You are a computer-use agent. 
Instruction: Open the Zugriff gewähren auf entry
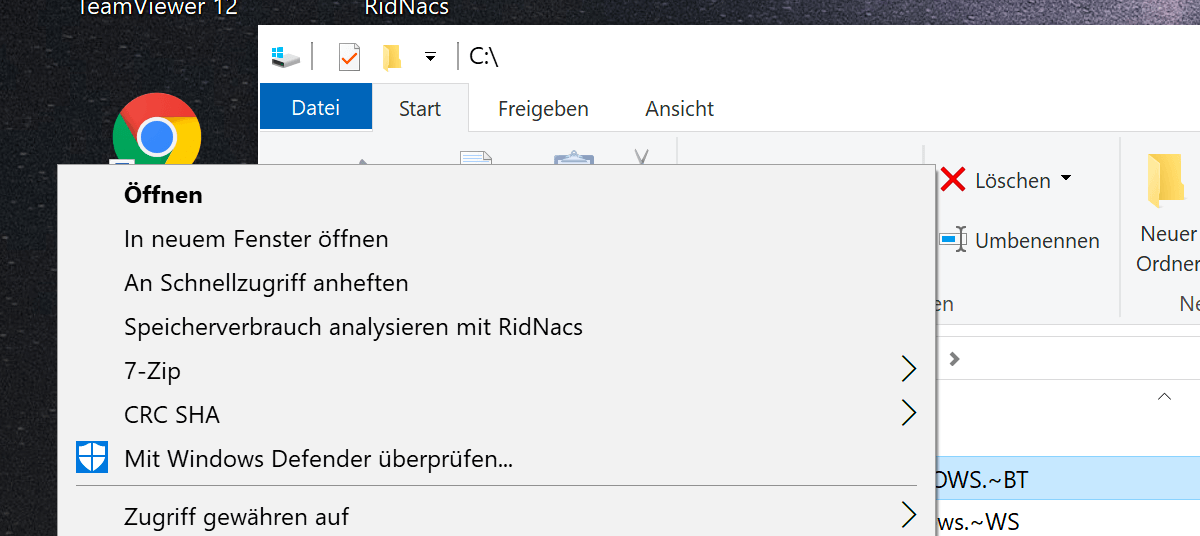click(x=497, y=517)
